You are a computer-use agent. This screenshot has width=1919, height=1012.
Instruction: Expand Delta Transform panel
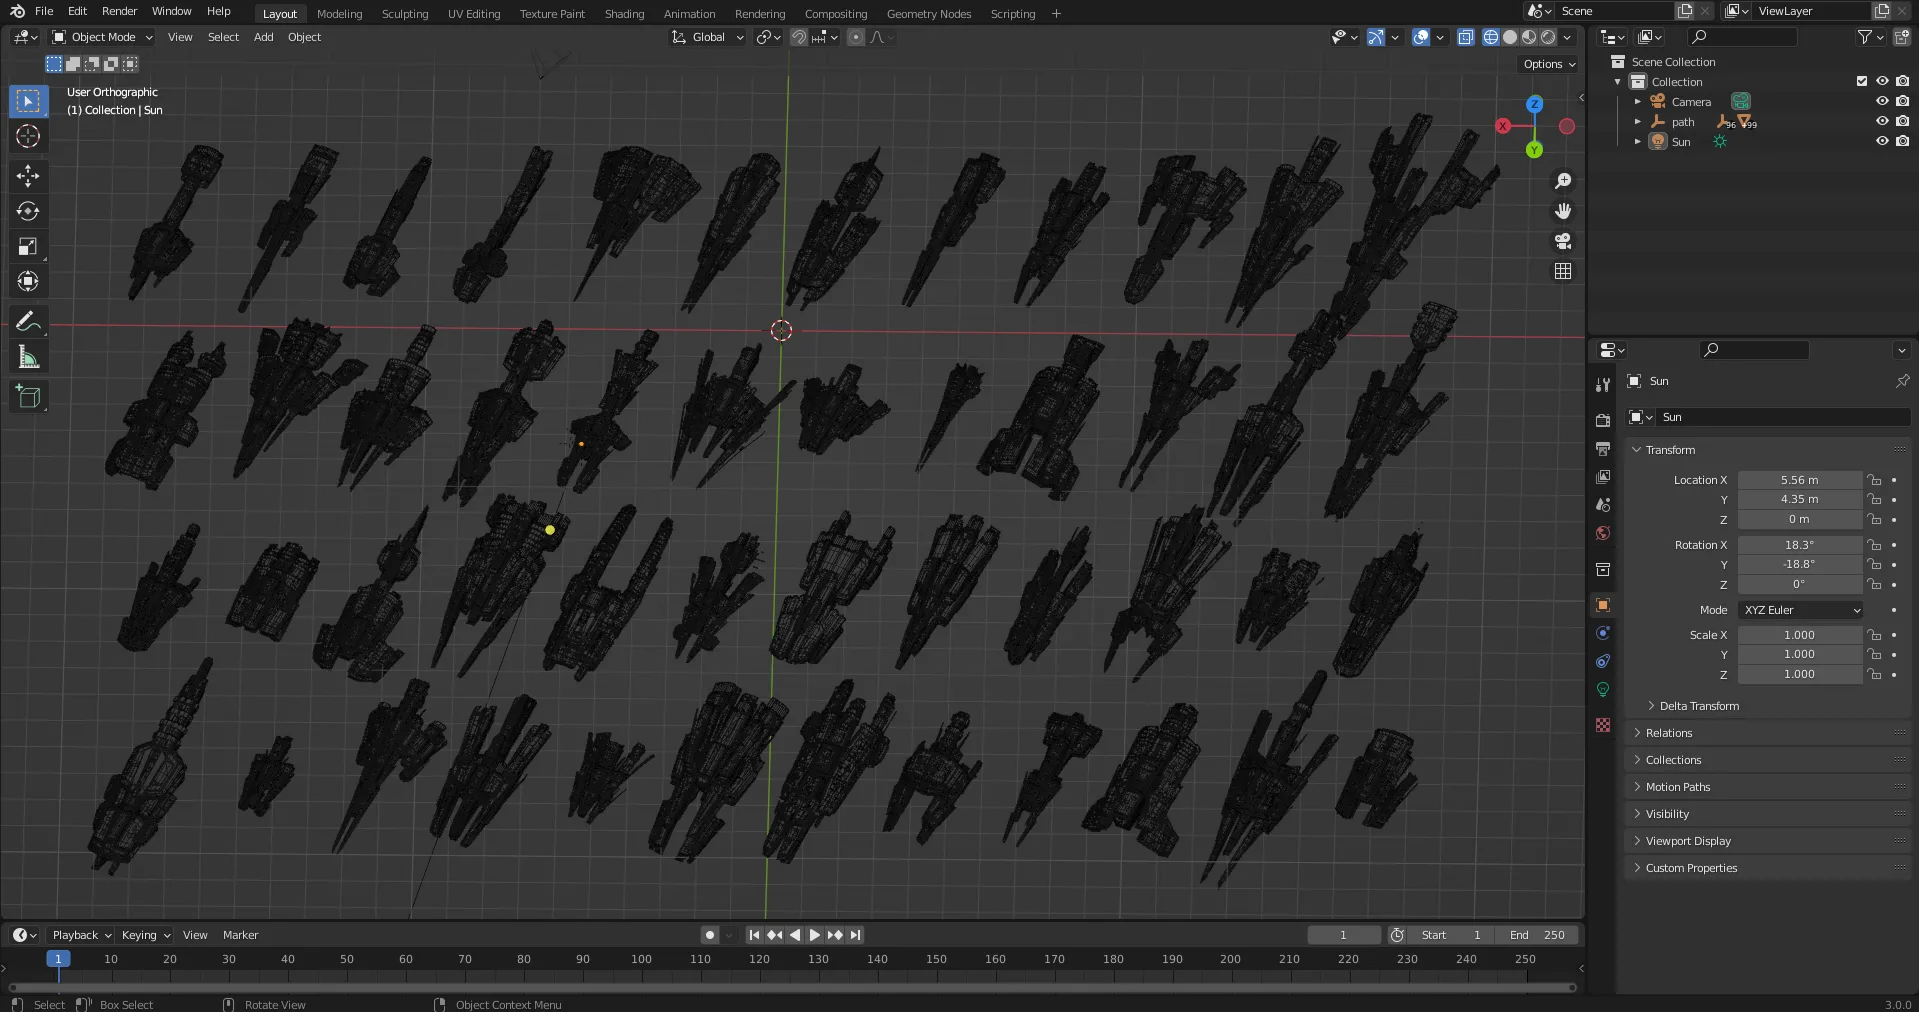pyautogui.click(x=1699, y=706)
